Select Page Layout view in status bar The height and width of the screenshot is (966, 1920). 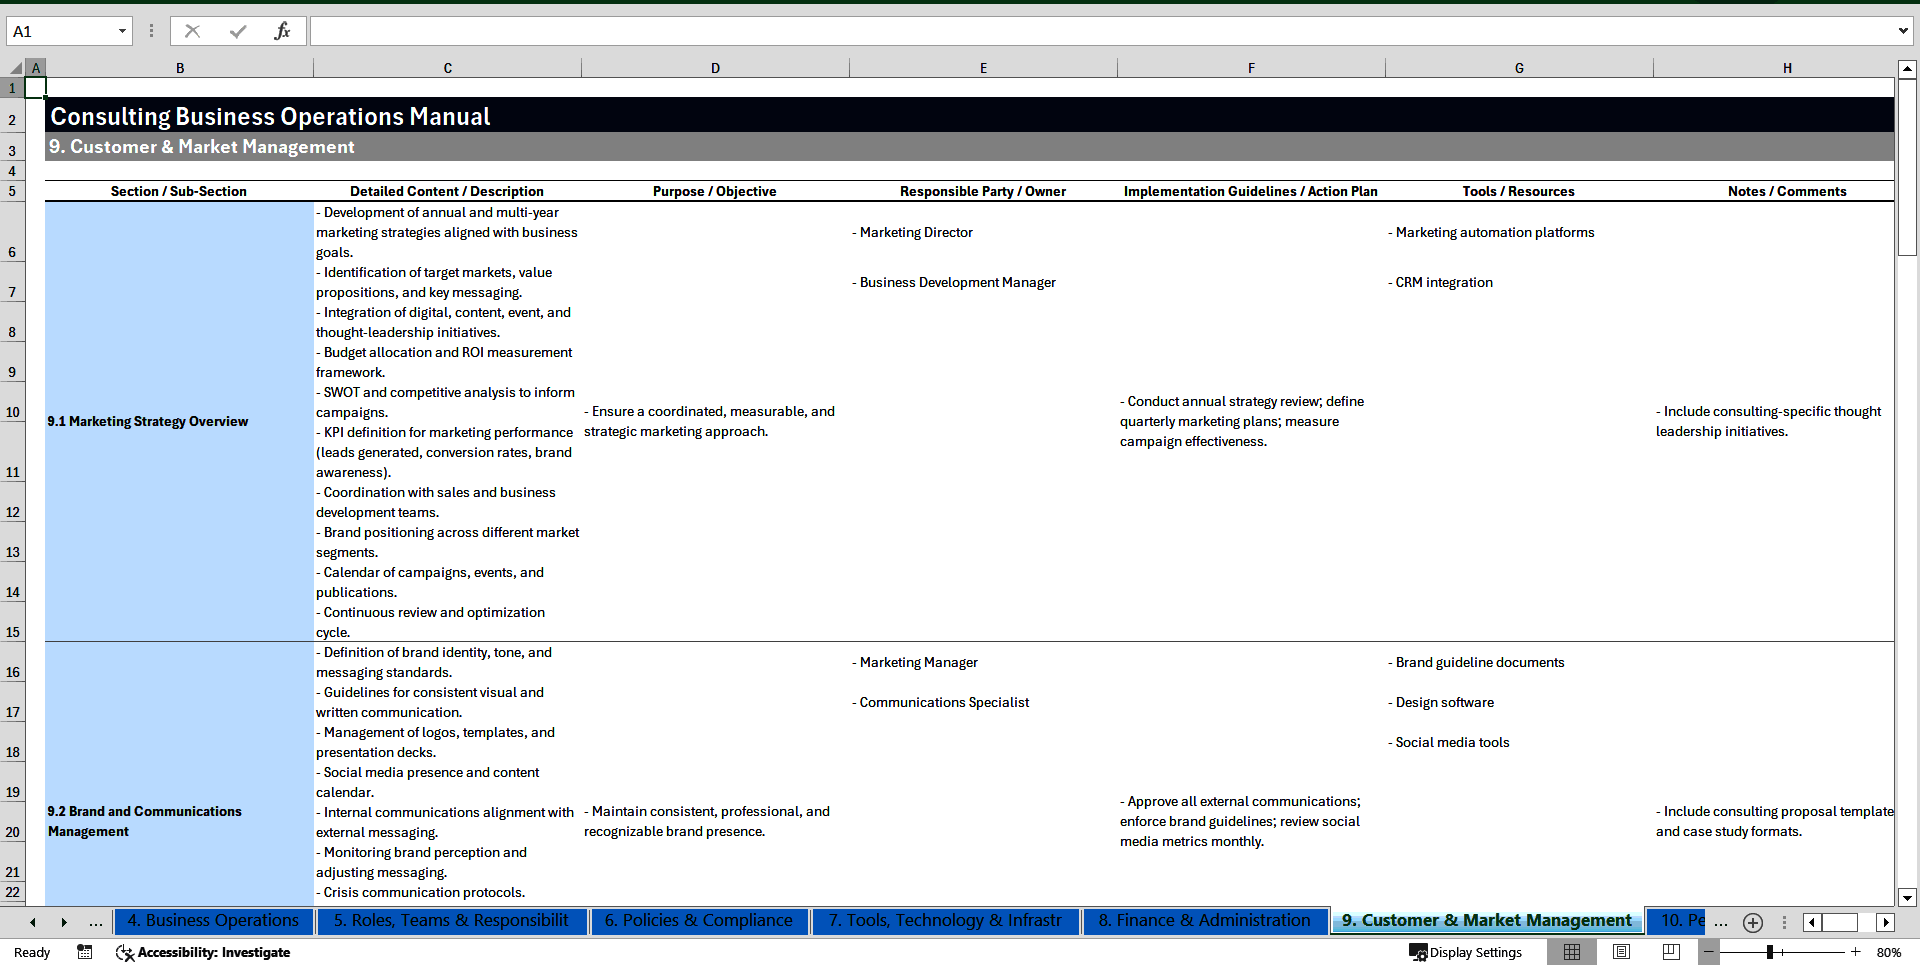[x=1621, y=952]
